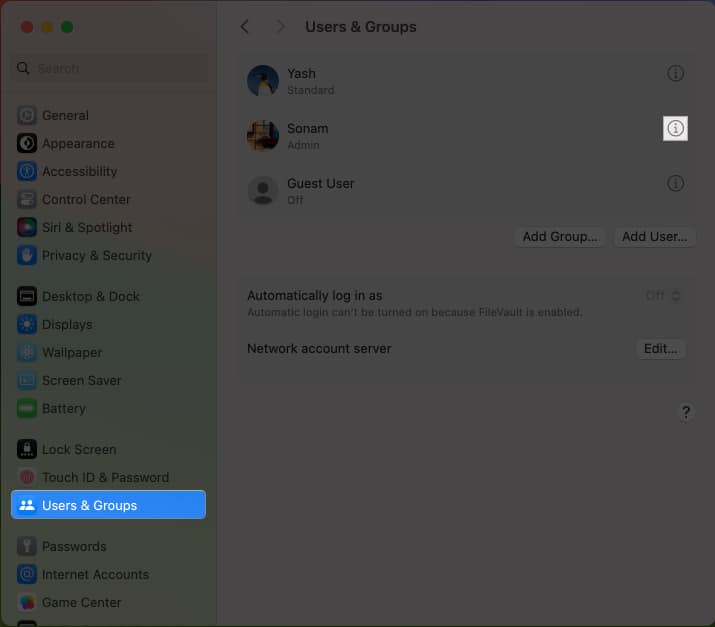Click the Siri & Spotlight icon

[x=27, y=227]
